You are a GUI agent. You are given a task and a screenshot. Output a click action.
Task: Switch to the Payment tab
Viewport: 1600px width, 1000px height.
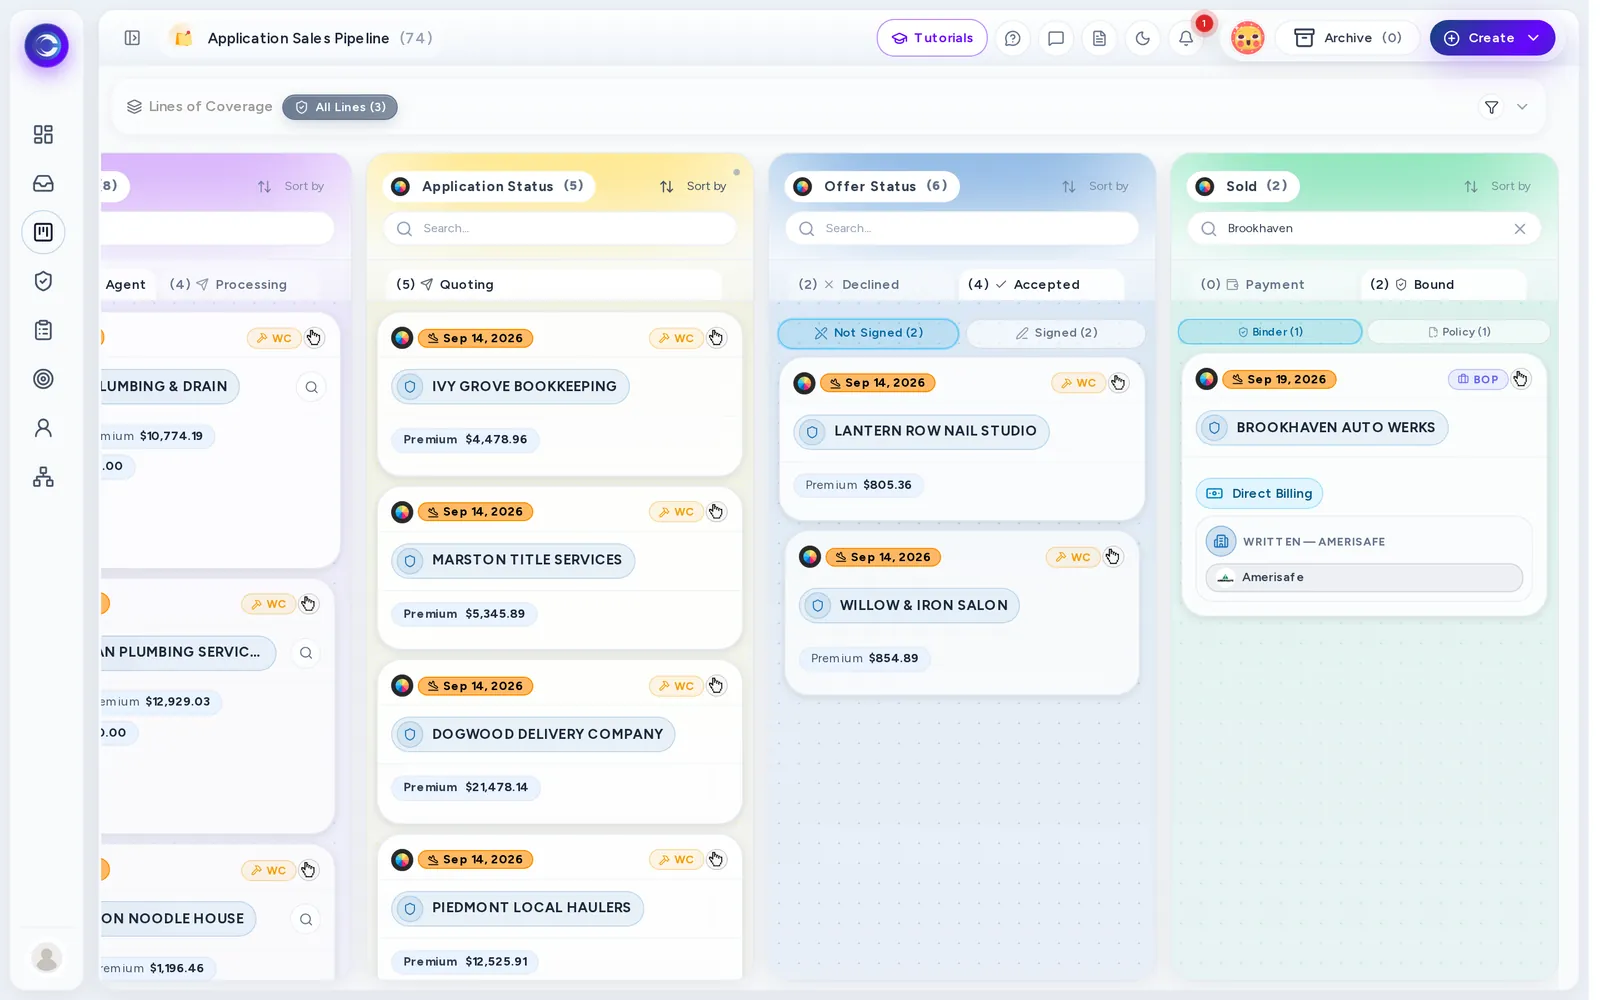pyautogui.click(x=1253, y=285)
